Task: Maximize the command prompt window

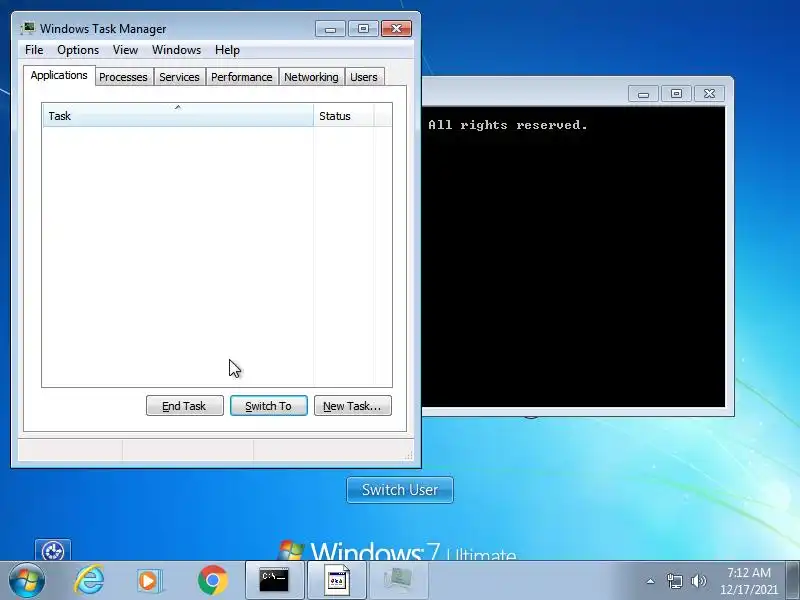Action: tap(676, 93)
